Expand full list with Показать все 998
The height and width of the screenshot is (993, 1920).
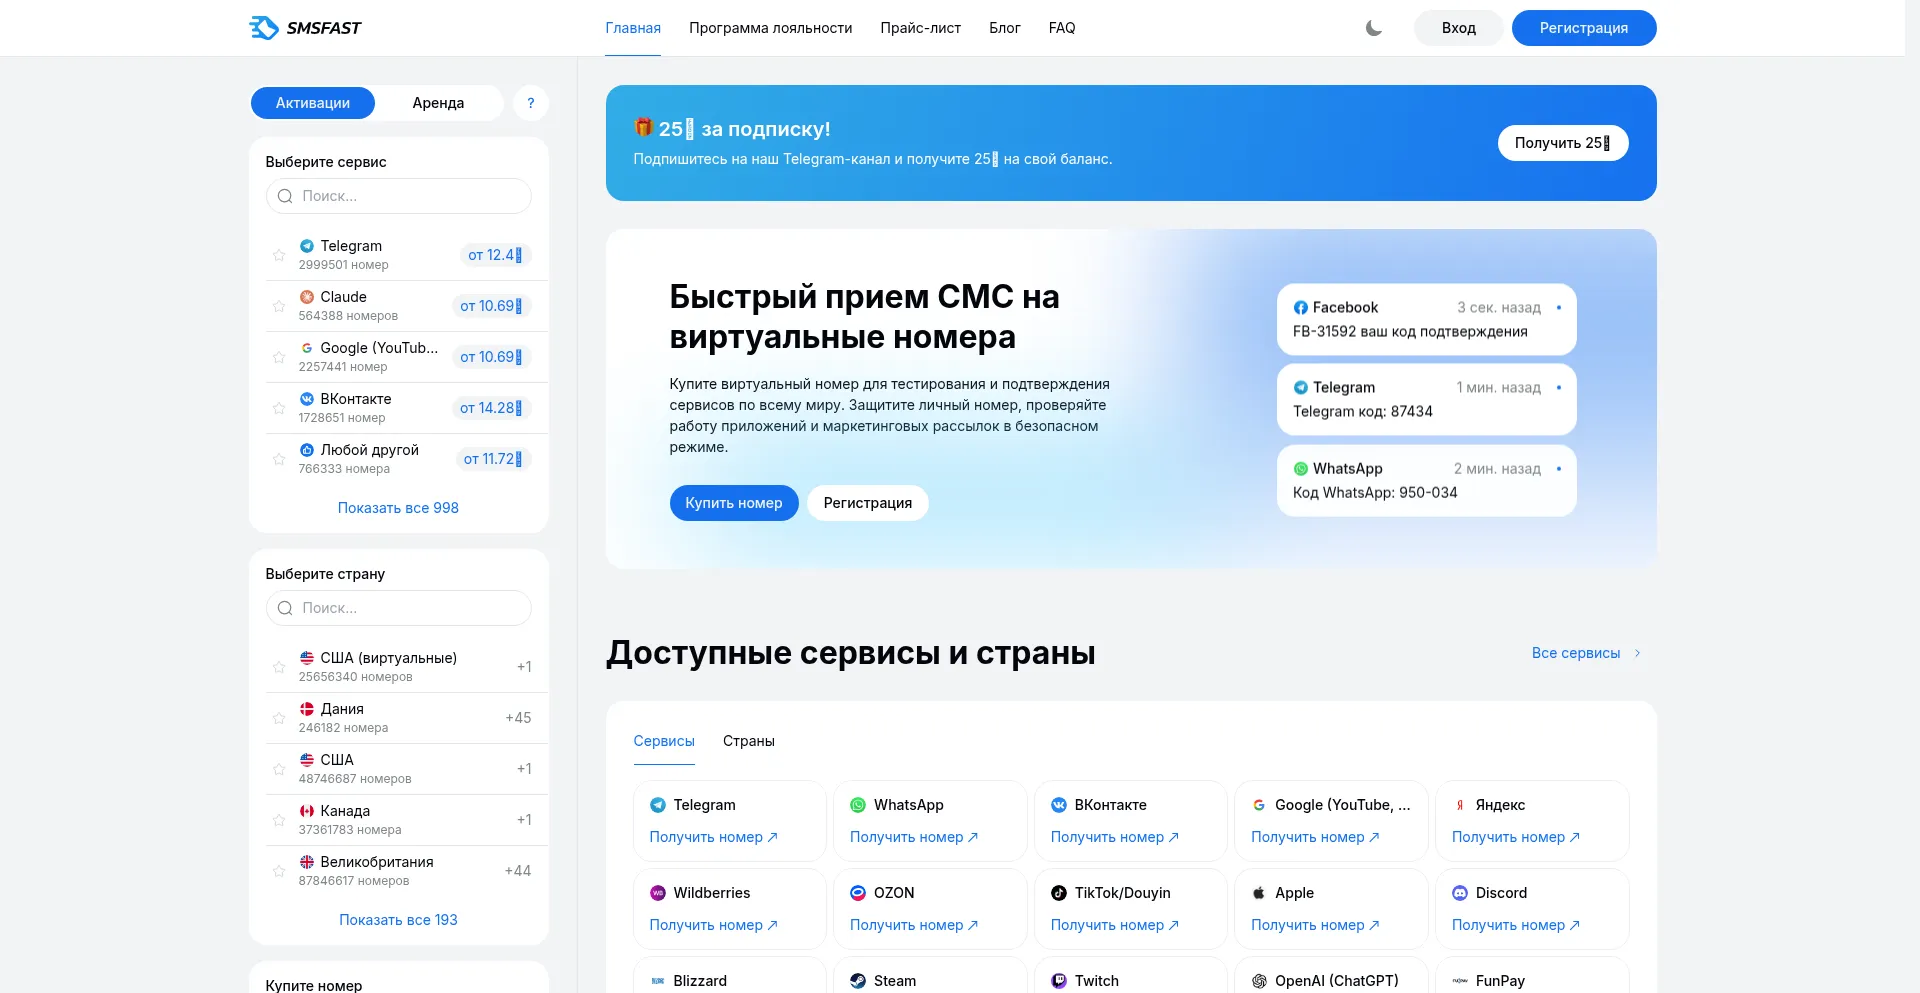[398, 508]
